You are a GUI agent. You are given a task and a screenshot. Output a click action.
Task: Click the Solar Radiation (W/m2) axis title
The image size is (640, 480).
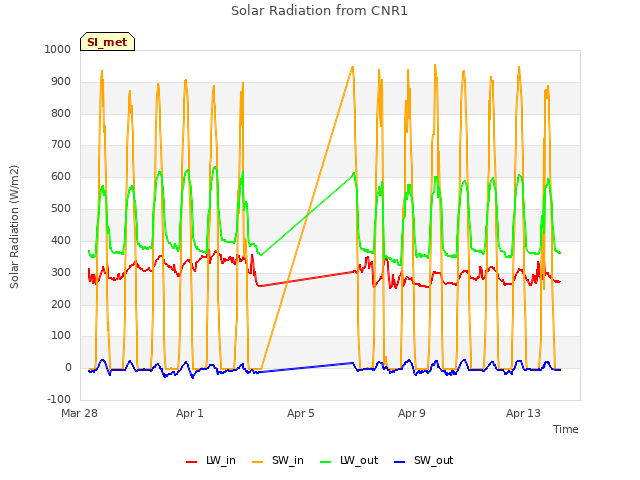click(14, 227)
